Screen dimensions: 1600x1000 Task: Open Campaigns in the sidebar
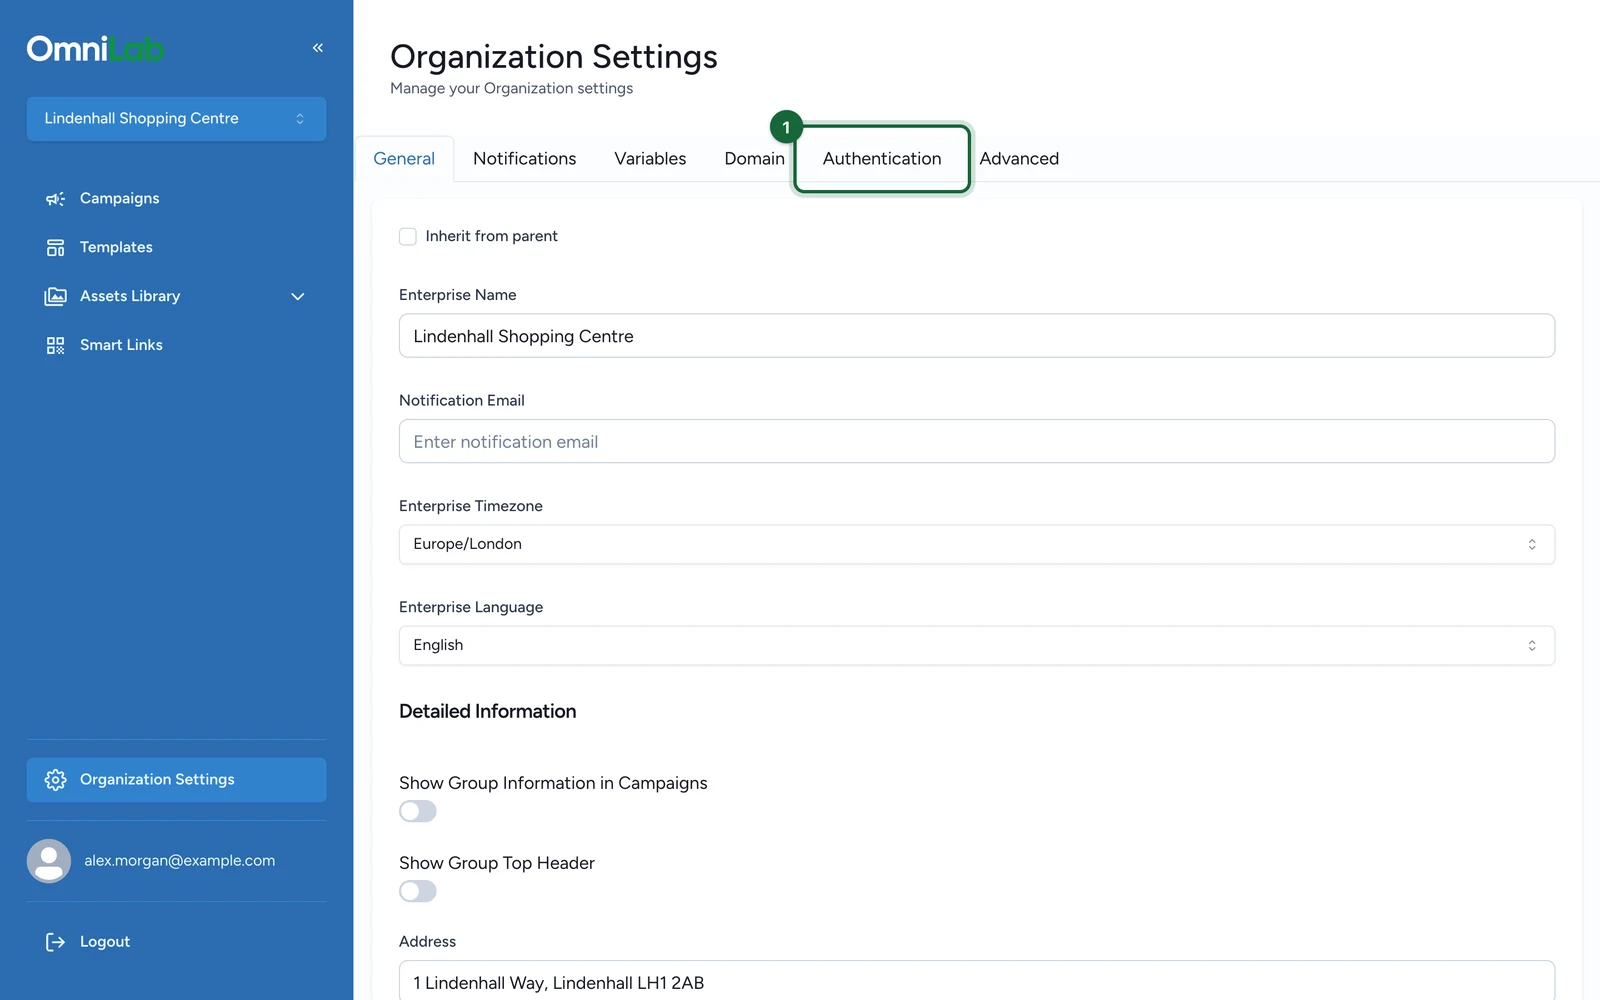click(x=176, y=199)
